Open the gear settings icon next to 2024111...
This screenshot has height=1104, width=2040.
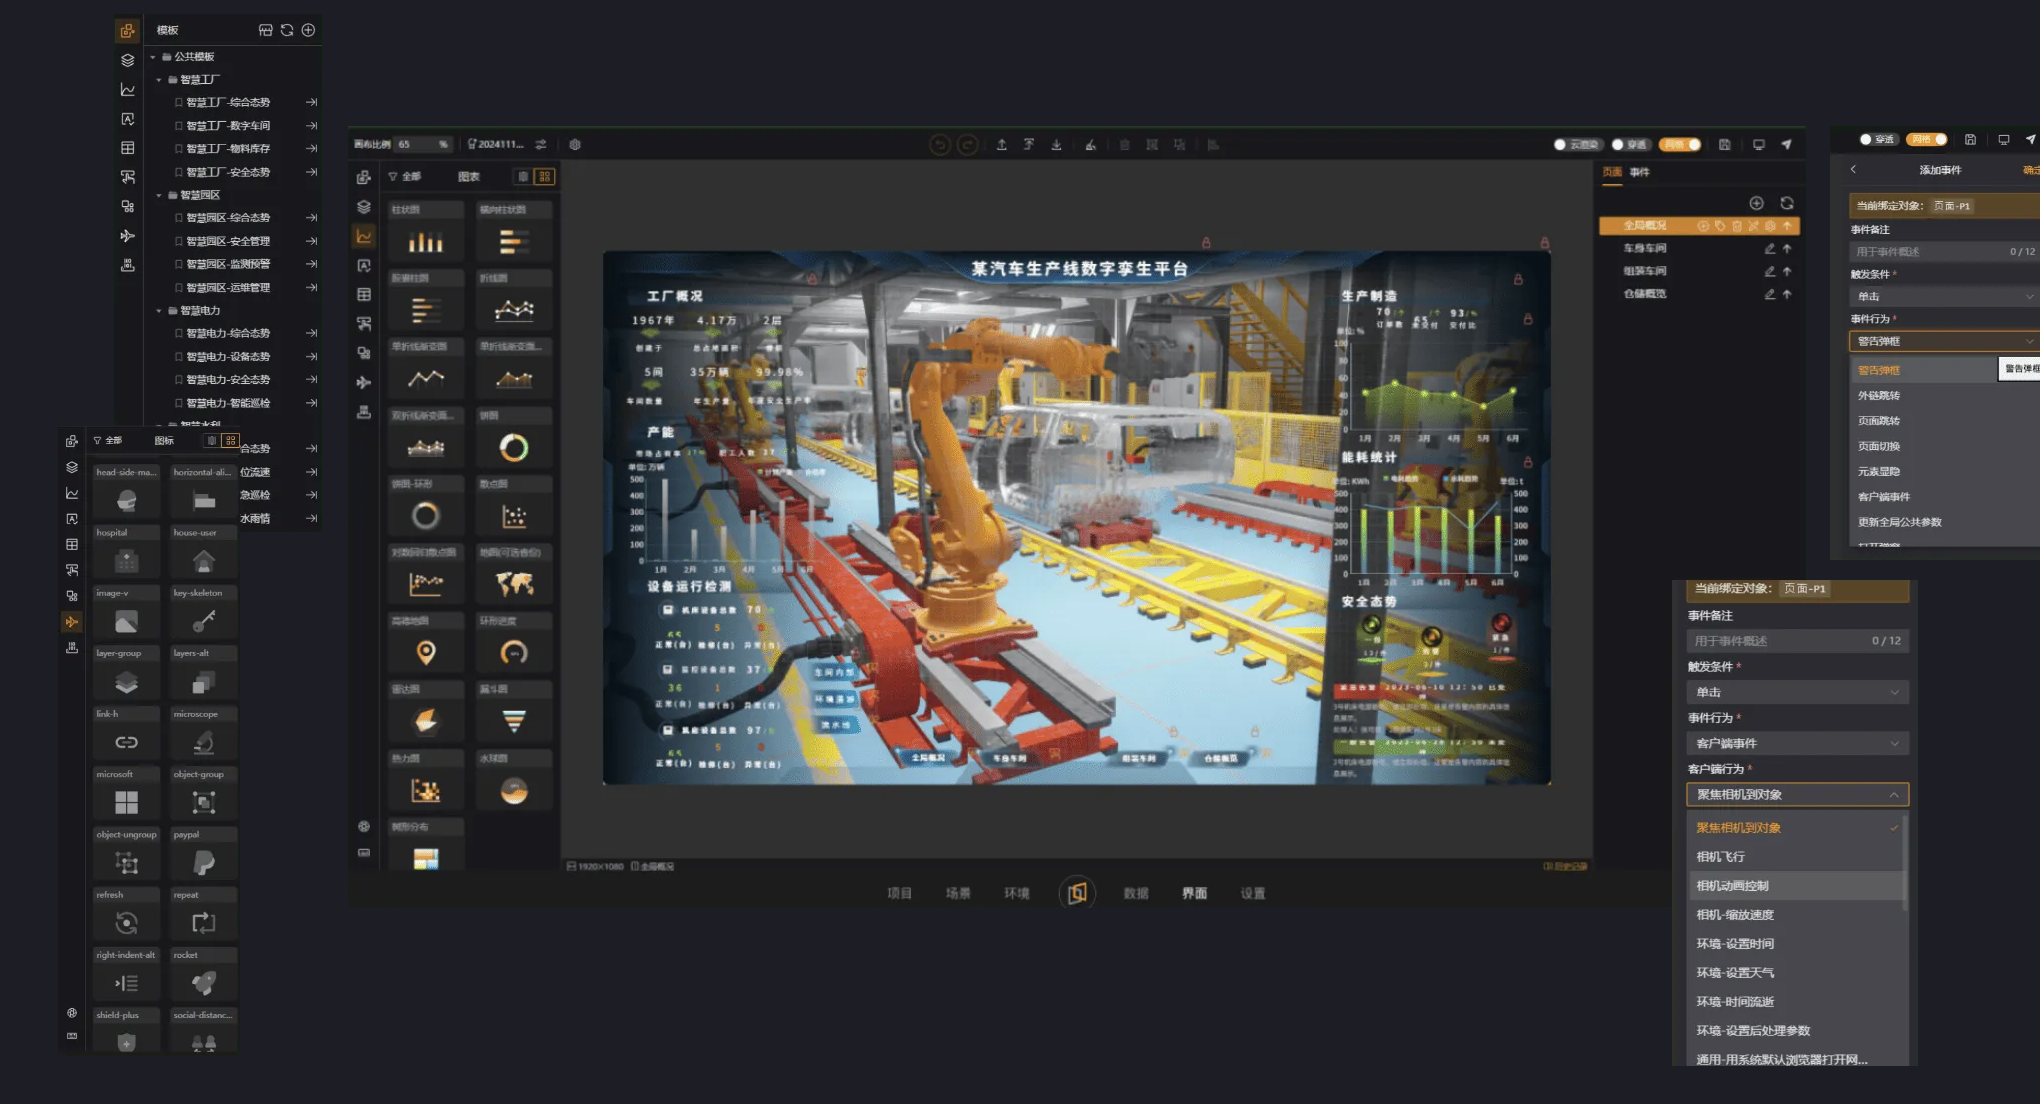[575, 145]
